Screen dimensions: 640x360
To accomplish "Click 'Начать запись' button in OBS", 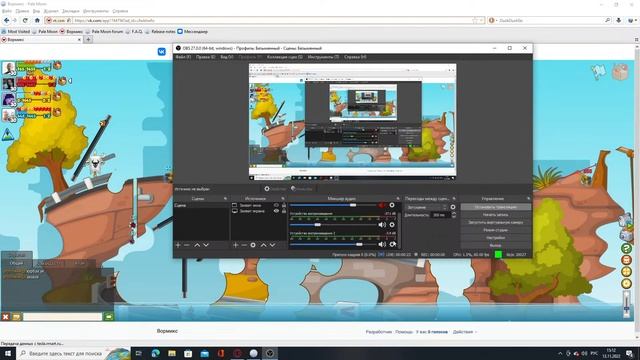I will coord(496,215).
